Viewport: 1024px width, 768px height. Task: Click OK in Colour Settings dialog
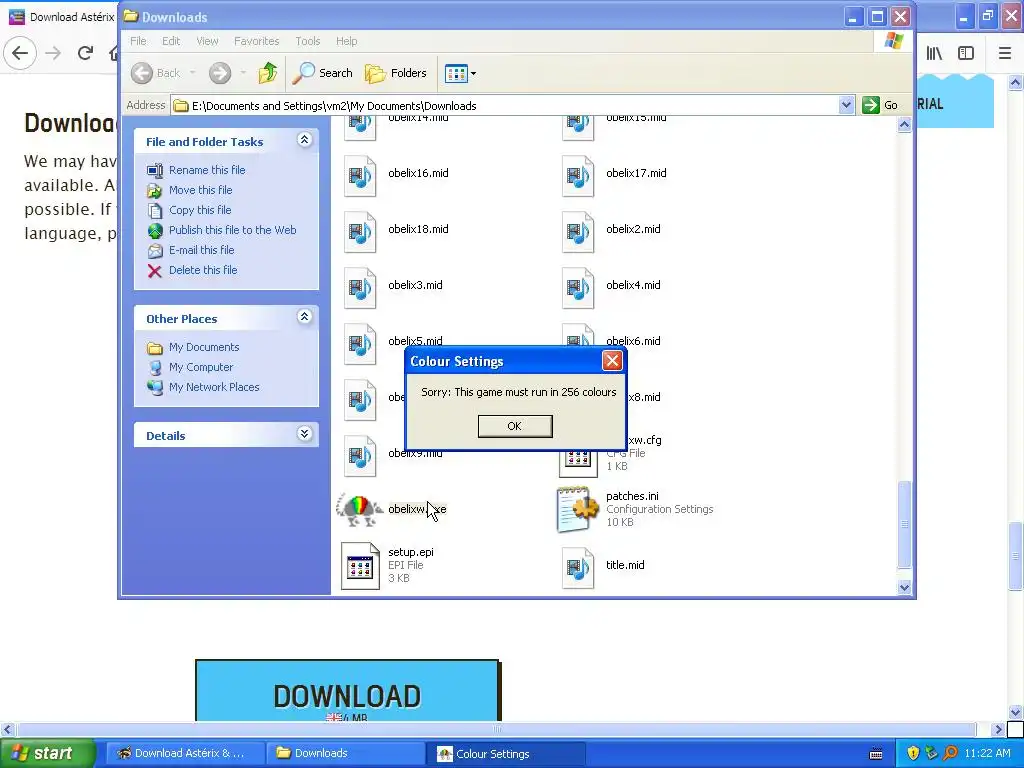[515, 426]
